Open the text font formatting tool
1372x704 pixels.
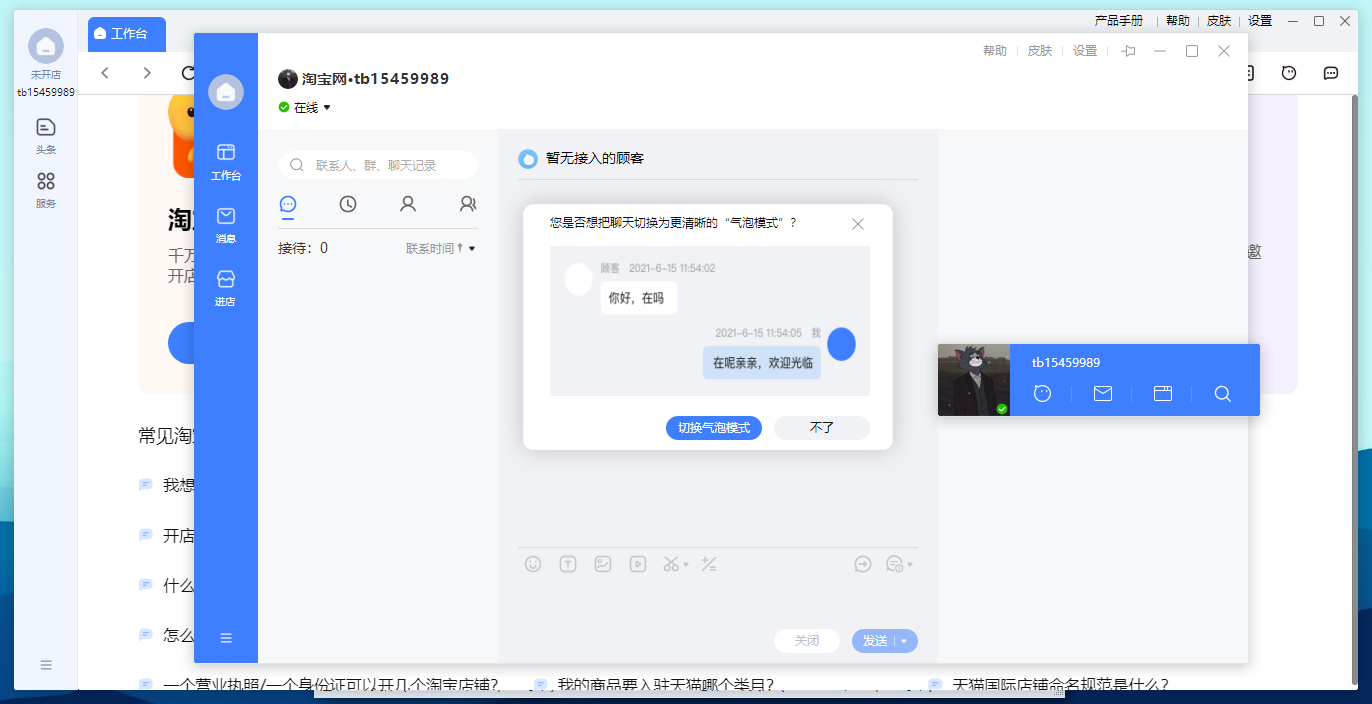pos(568,564)
